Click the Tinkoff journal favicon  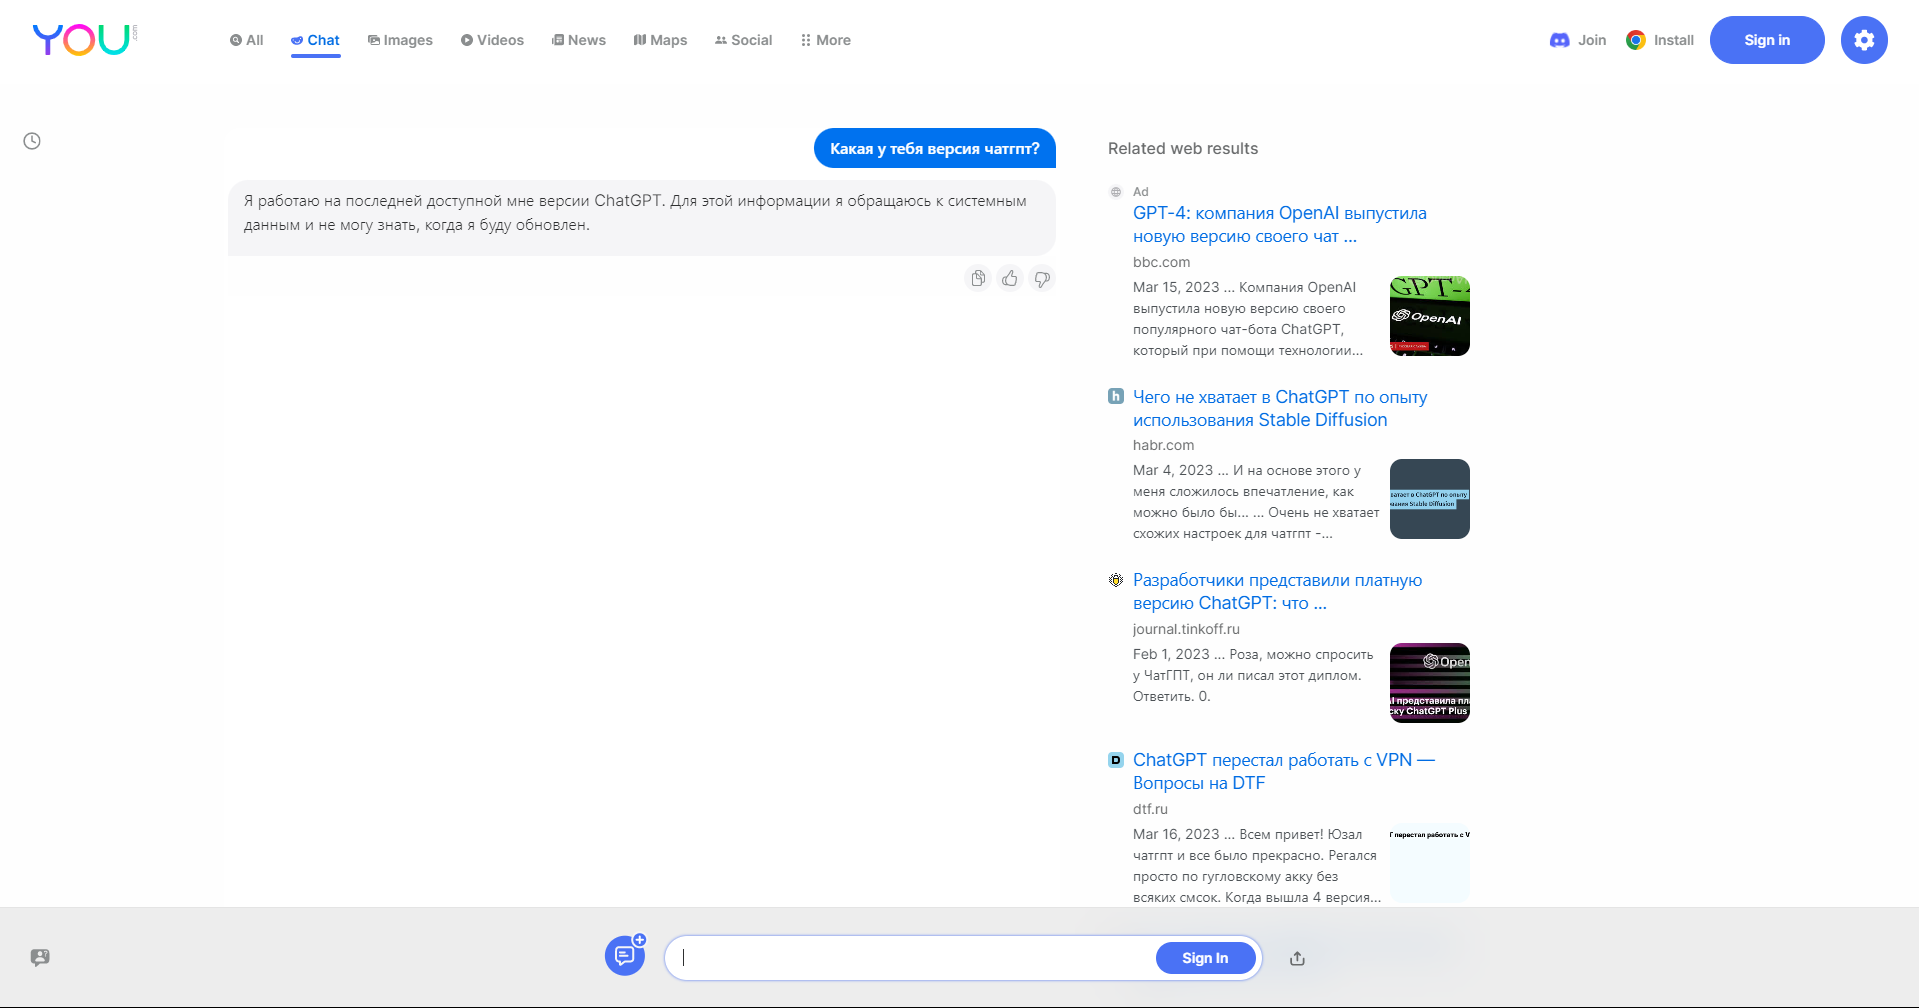click(x=1116, y=580)
